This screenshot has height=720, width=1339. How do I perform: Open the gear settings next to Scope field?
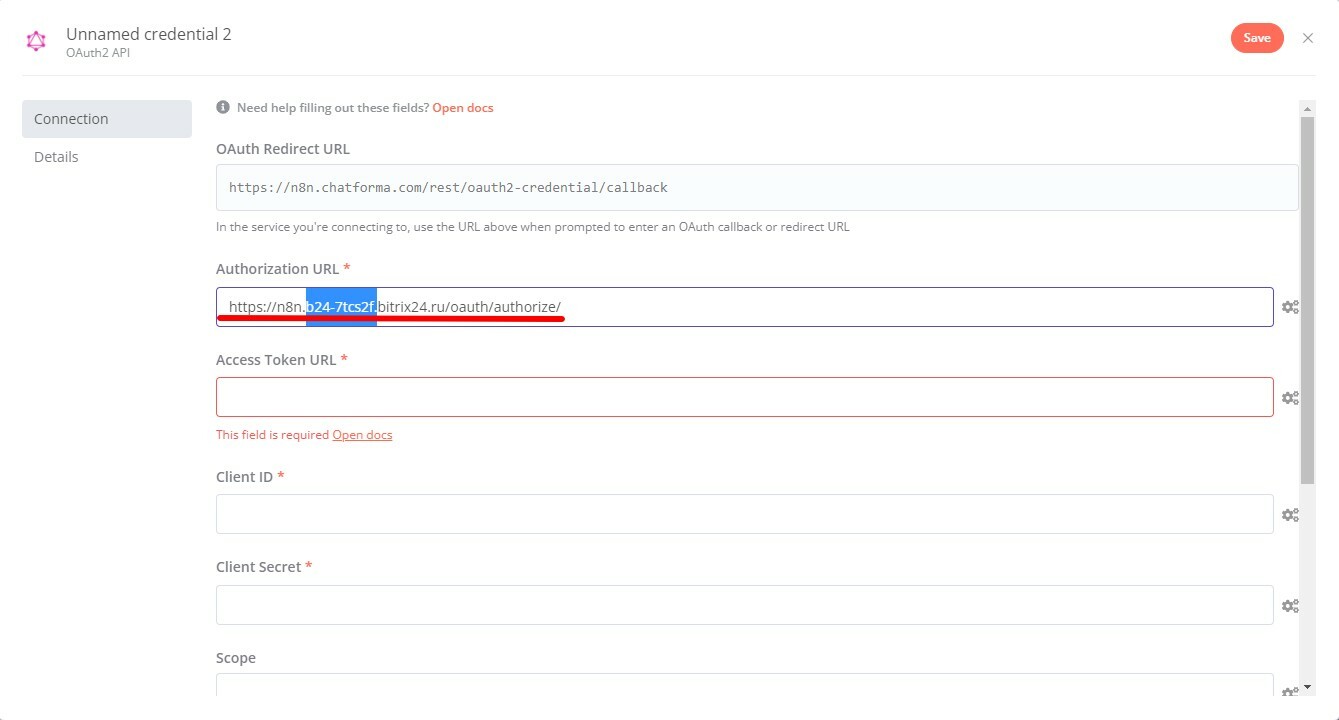[x=1290, y=688]
